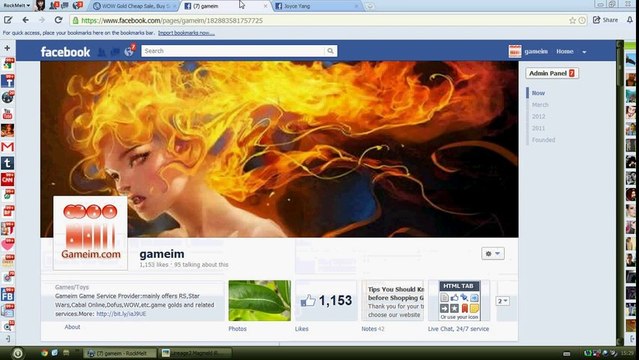639x360 pixels.
Task: Click the Facebook logo
Action: pyautogui.click(x=65, y=52)
